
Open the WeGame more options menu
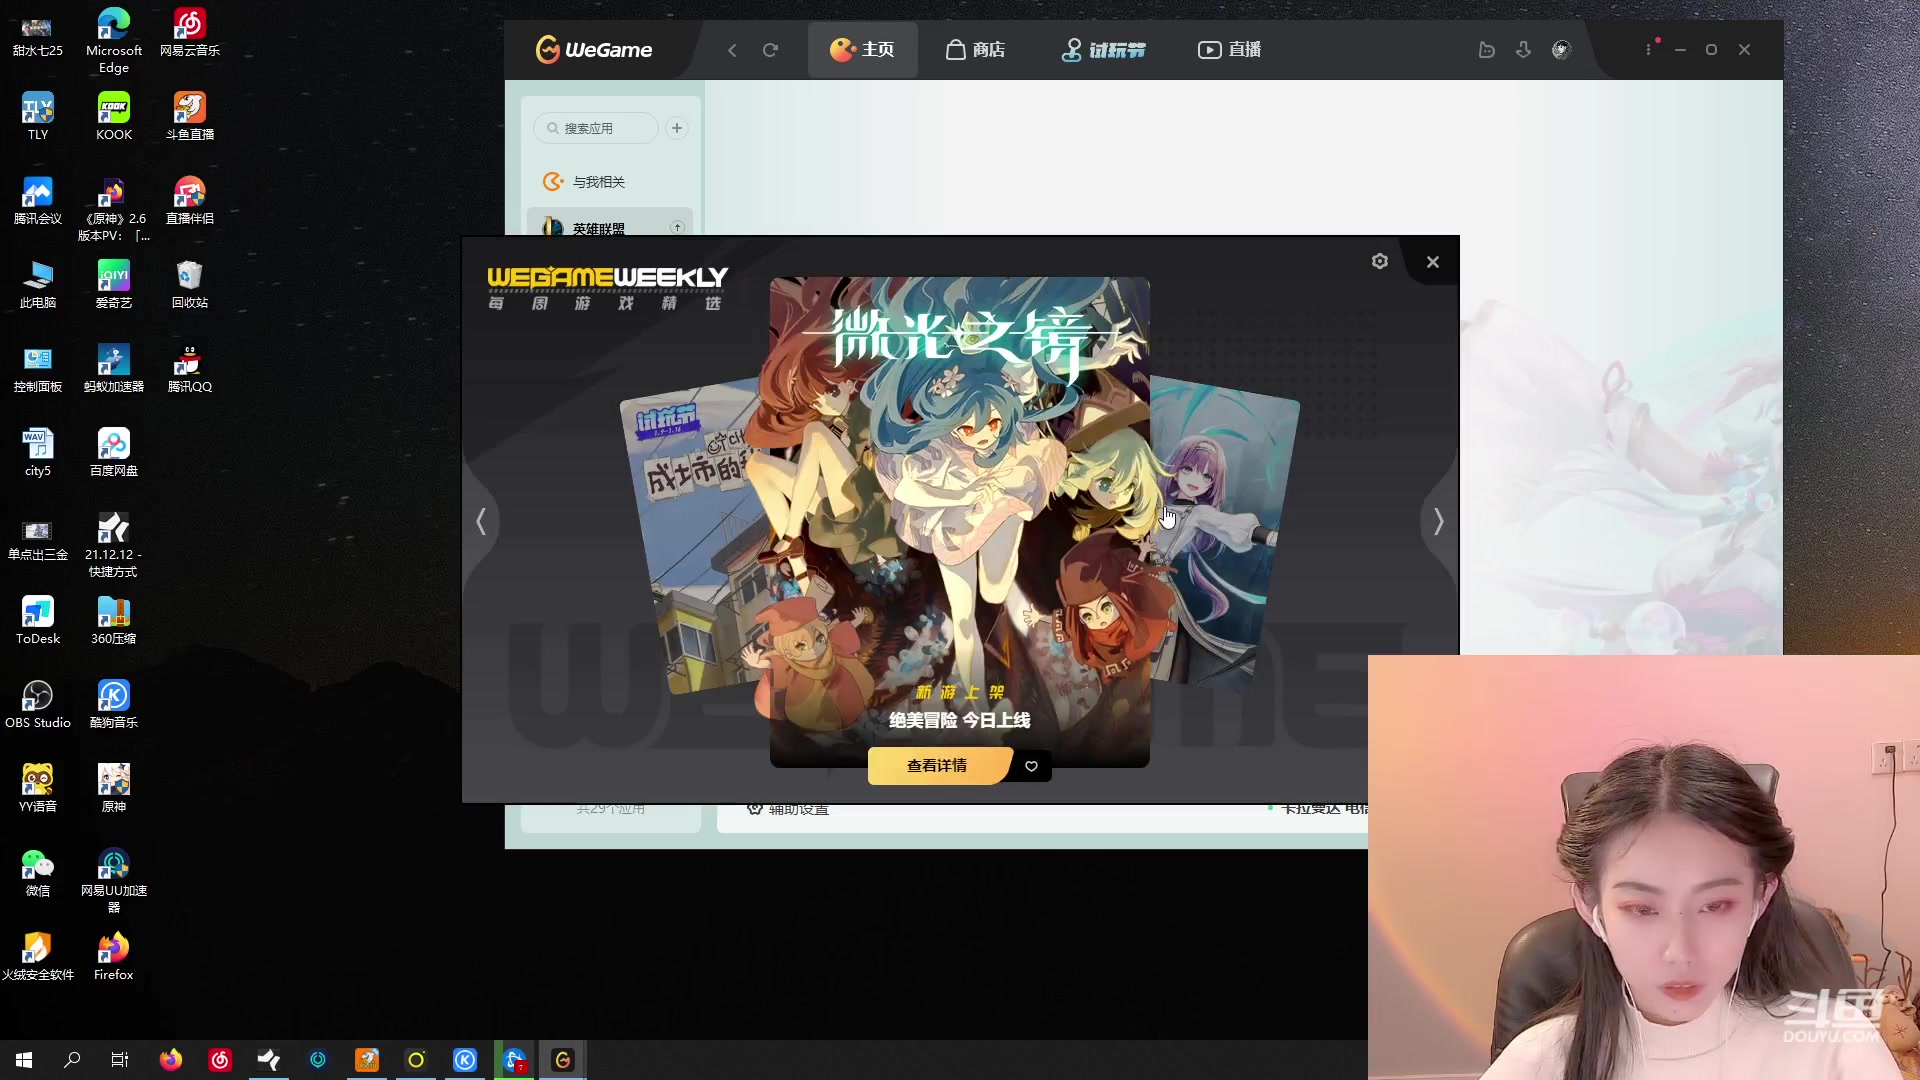pos(1648,50)
